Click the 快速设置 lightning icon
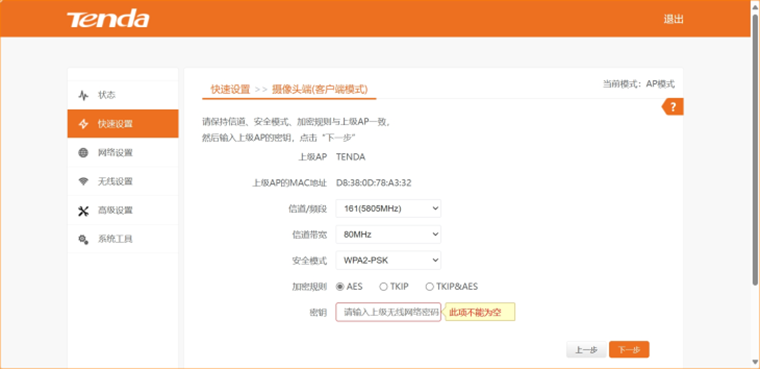 [x=83, y=124]
